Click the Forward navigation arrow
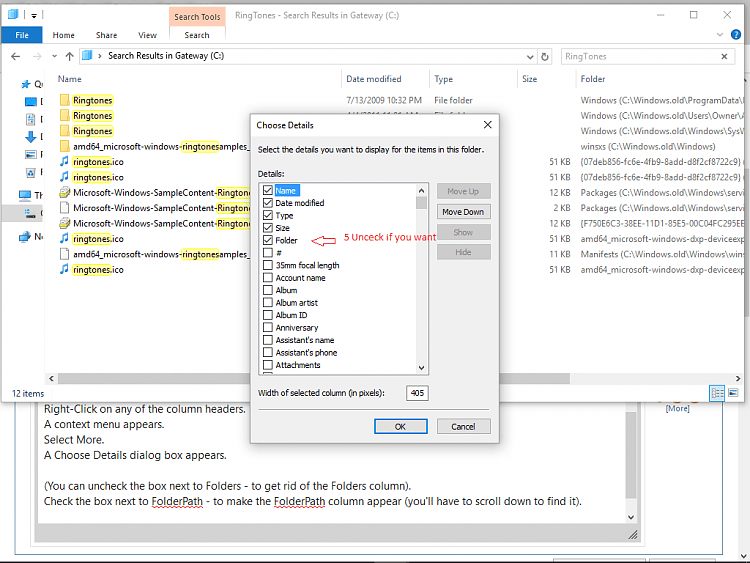The width and height of the screenshot is (750, 563). coord(37,56)
